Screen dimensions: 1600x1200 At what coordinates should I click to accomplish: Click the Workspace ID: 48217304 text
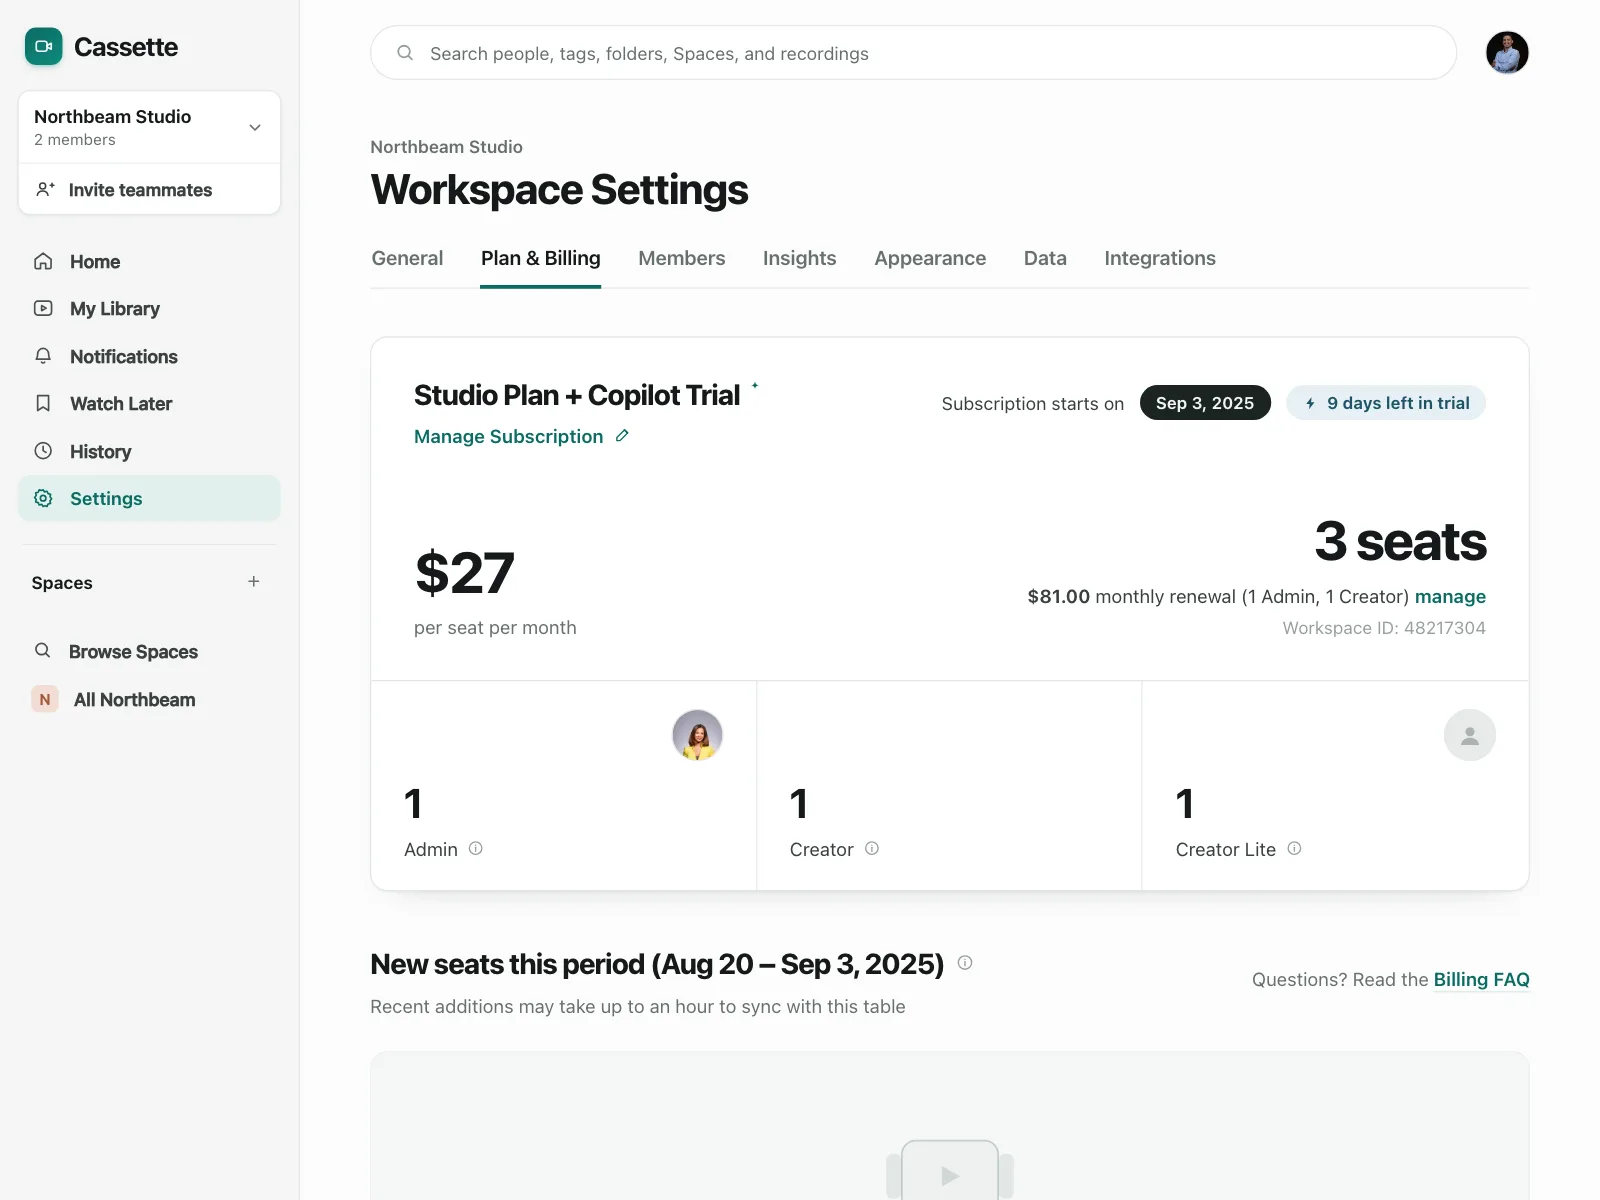pos(1384,627)
